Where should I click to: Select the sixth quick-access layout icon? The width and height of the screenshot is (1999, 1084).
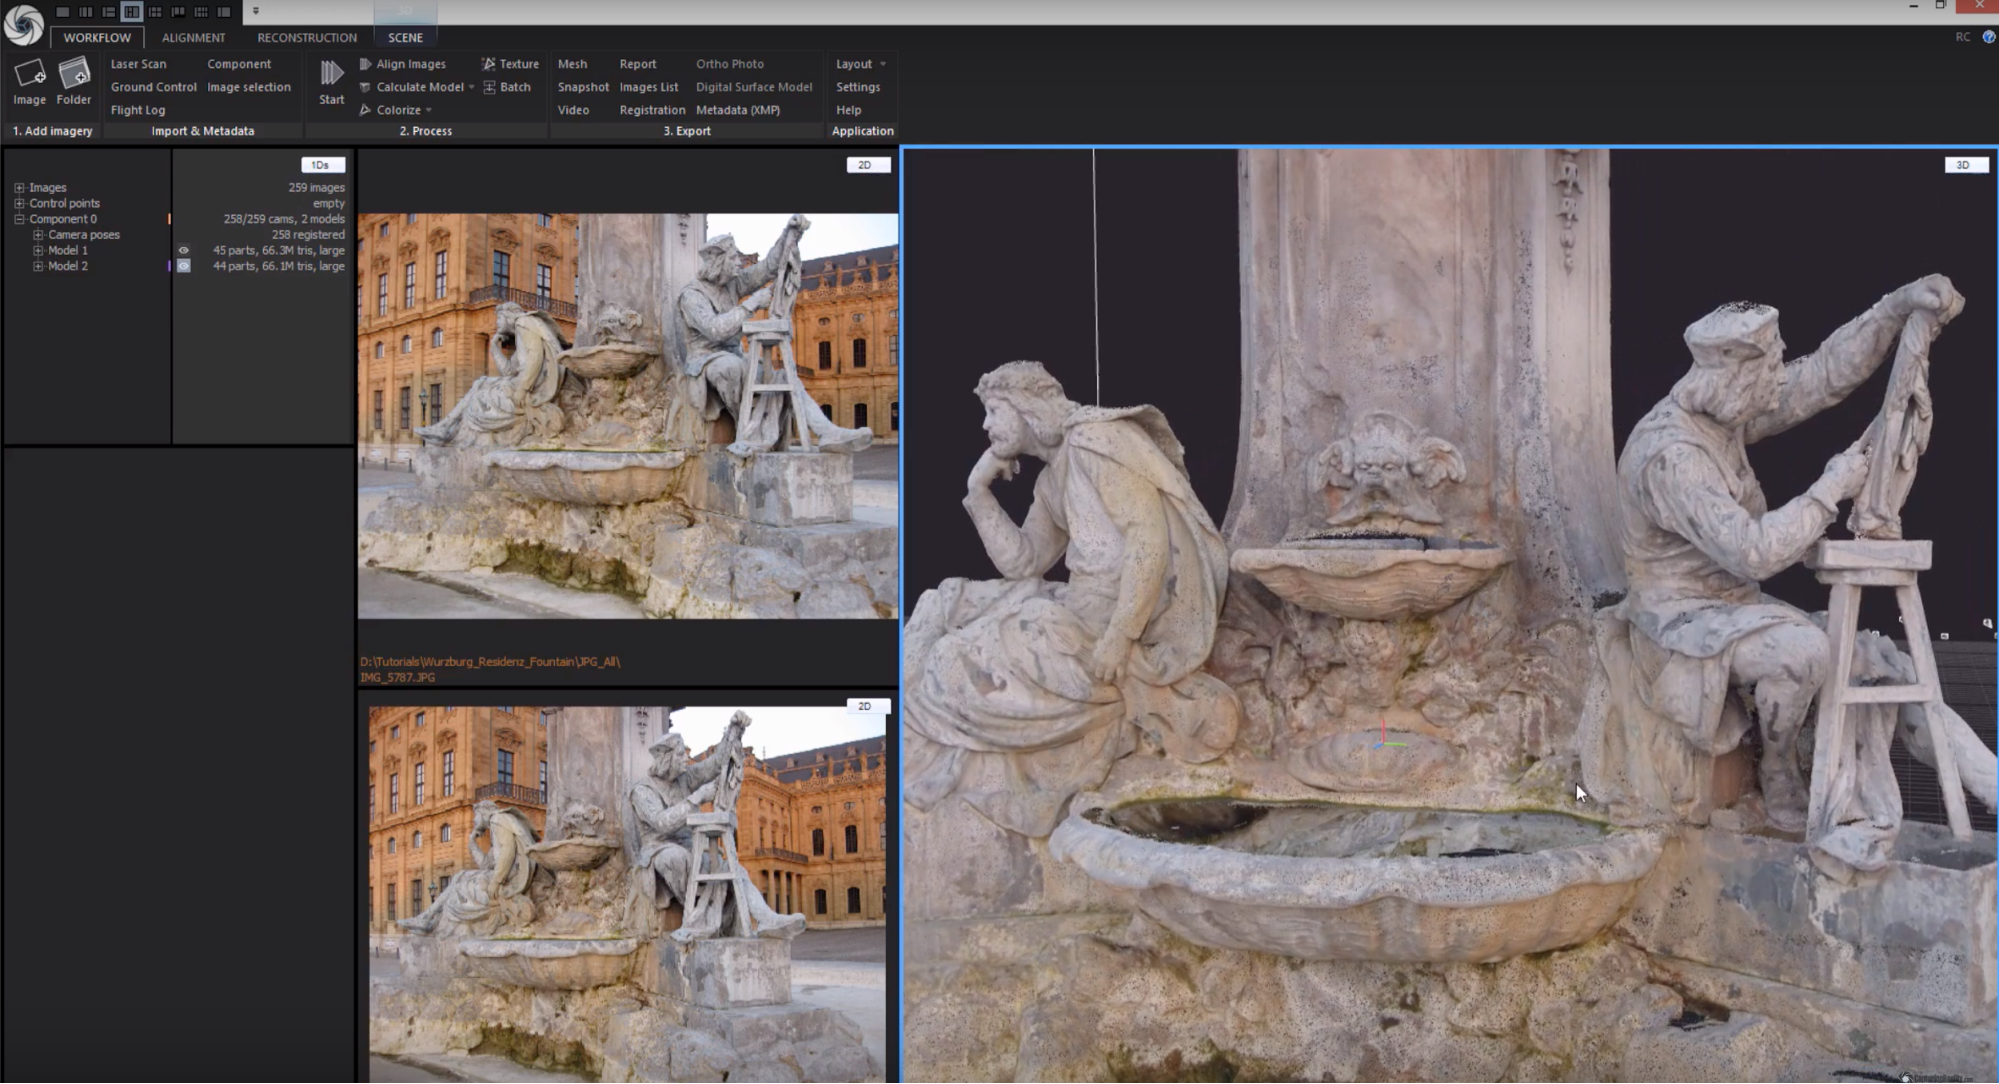pos(178,11)
